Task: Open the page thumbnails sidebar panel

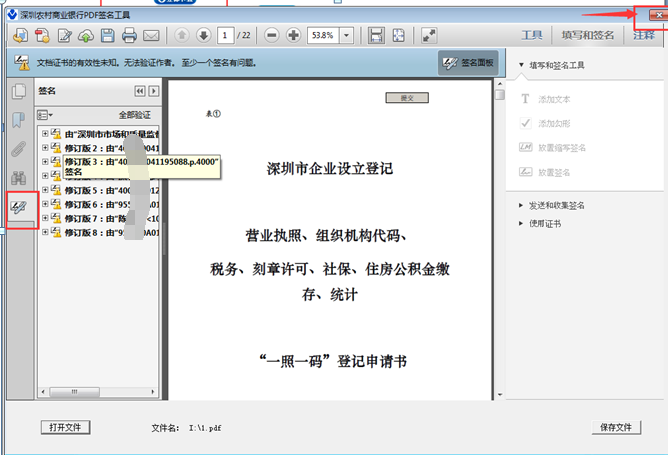Action: 19,93
